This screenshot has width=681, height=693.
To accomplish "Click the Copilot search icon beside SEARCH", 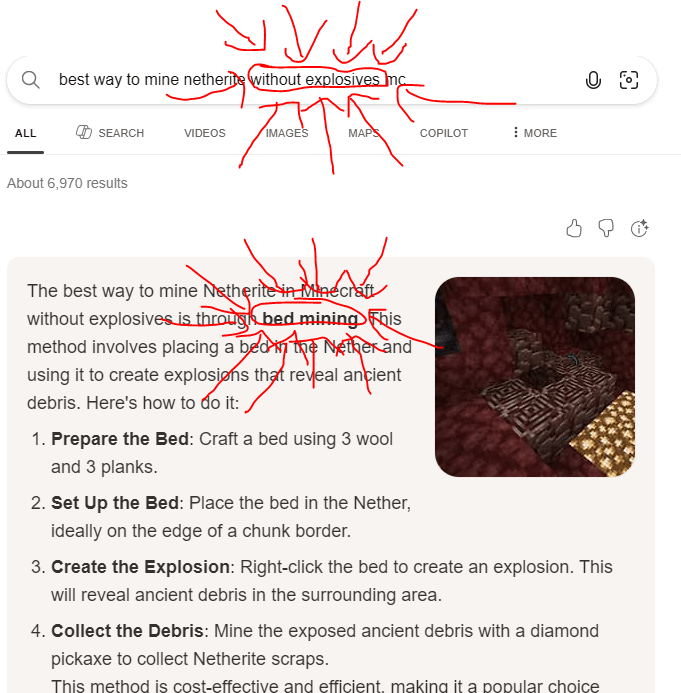I will (84, 132).
